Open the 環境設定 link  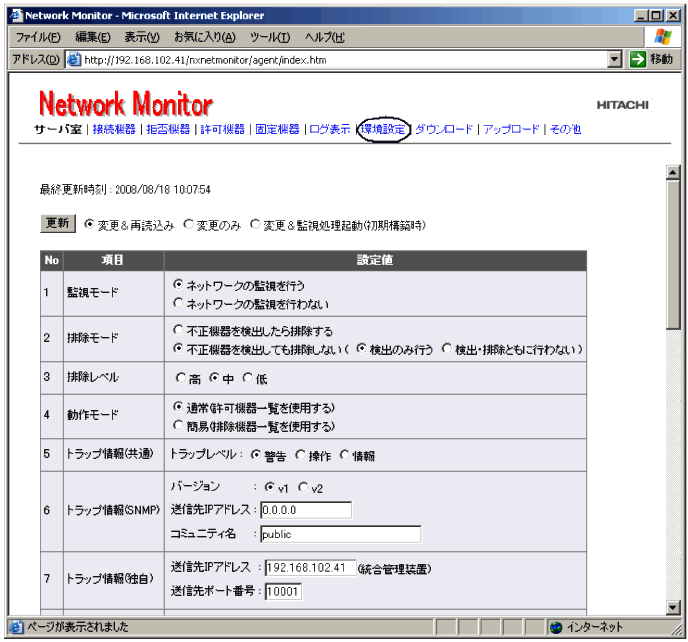[383, 129]
